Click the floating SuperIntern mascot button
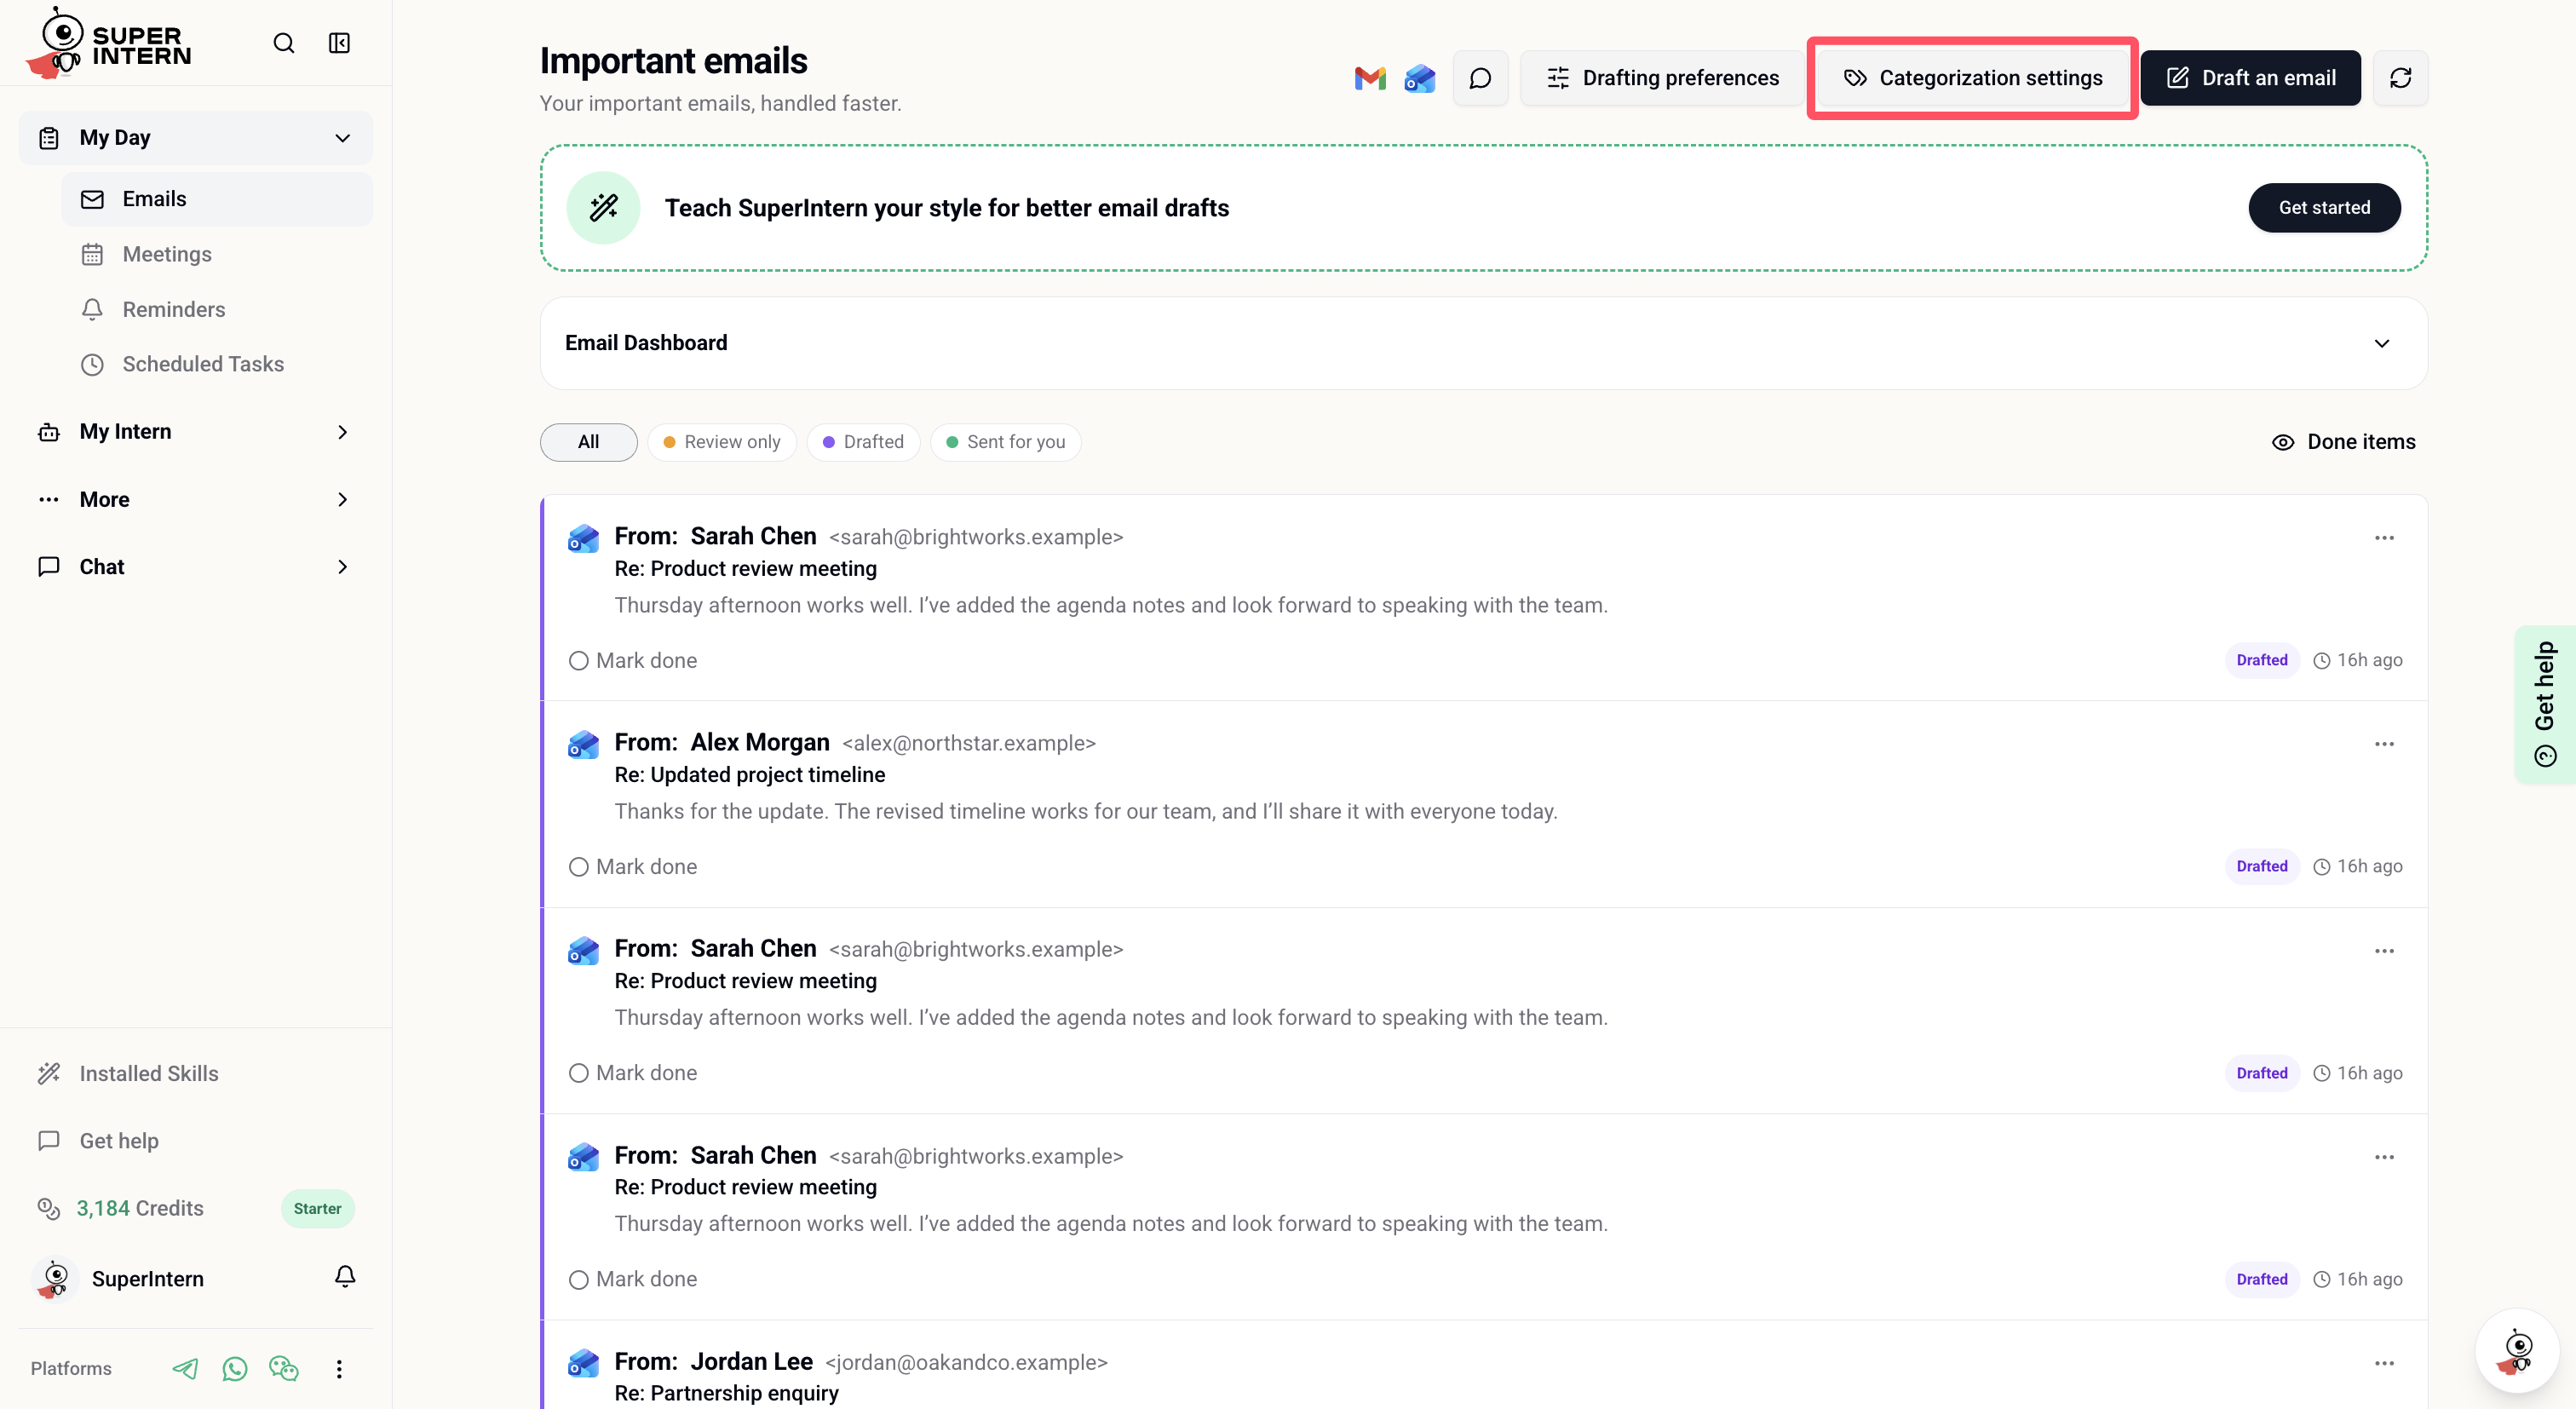Screen dimensions: 2576x1409 coord(2517,1350)
